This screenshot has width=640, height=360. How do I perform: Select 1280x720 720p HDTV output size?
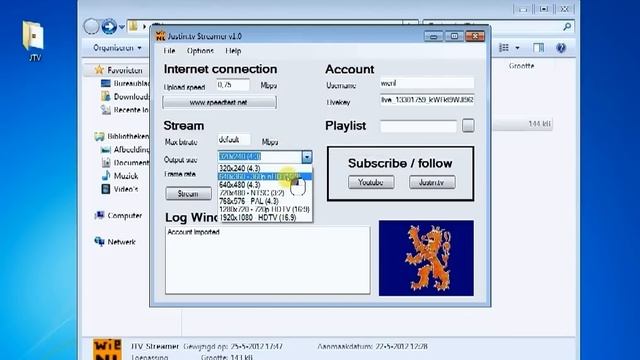click(x=265, y=209)
